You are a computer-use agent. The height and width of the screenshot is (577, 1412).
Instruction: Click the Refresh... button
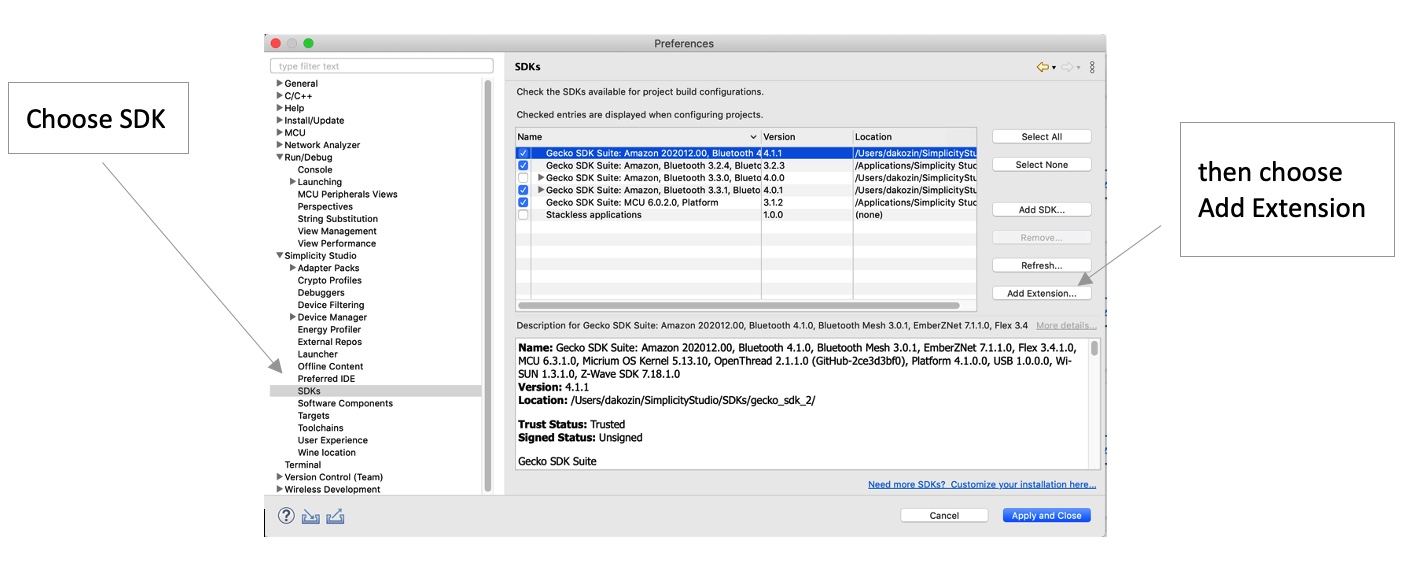[x=1041, y=266]
